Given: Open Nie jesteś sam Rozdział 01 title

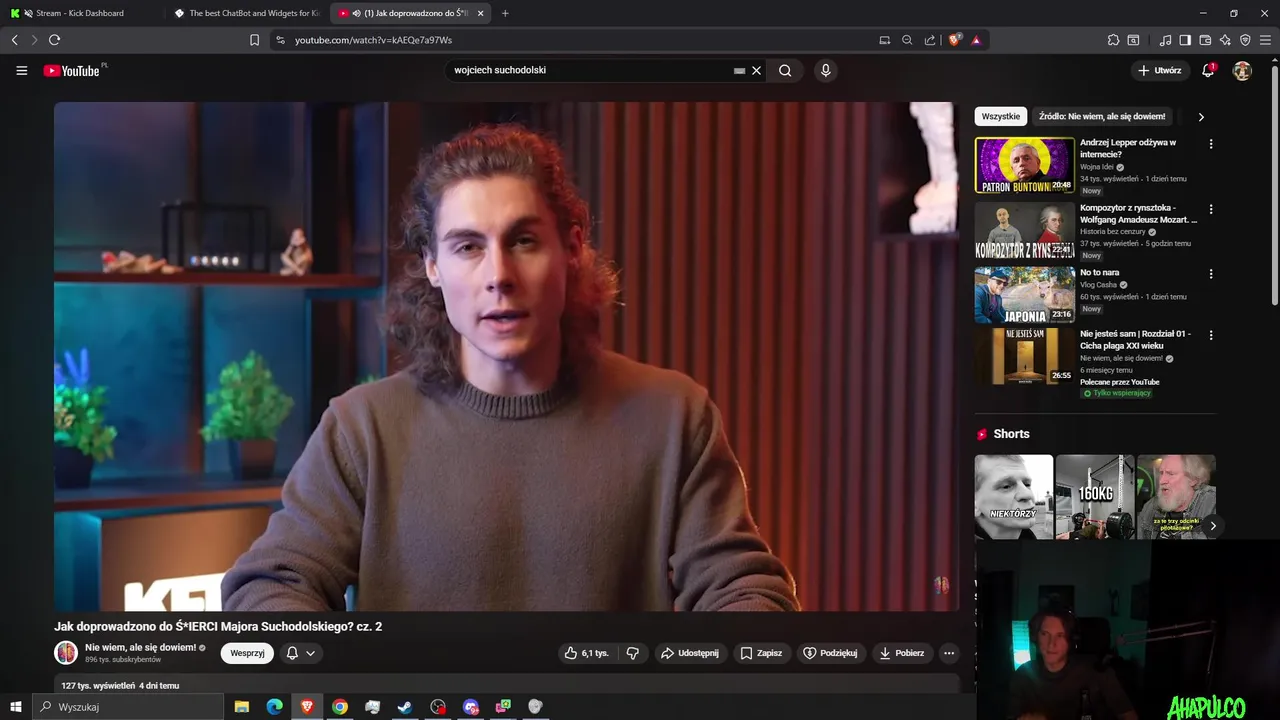Looking at the screenshot, I should coord(1135,340).
